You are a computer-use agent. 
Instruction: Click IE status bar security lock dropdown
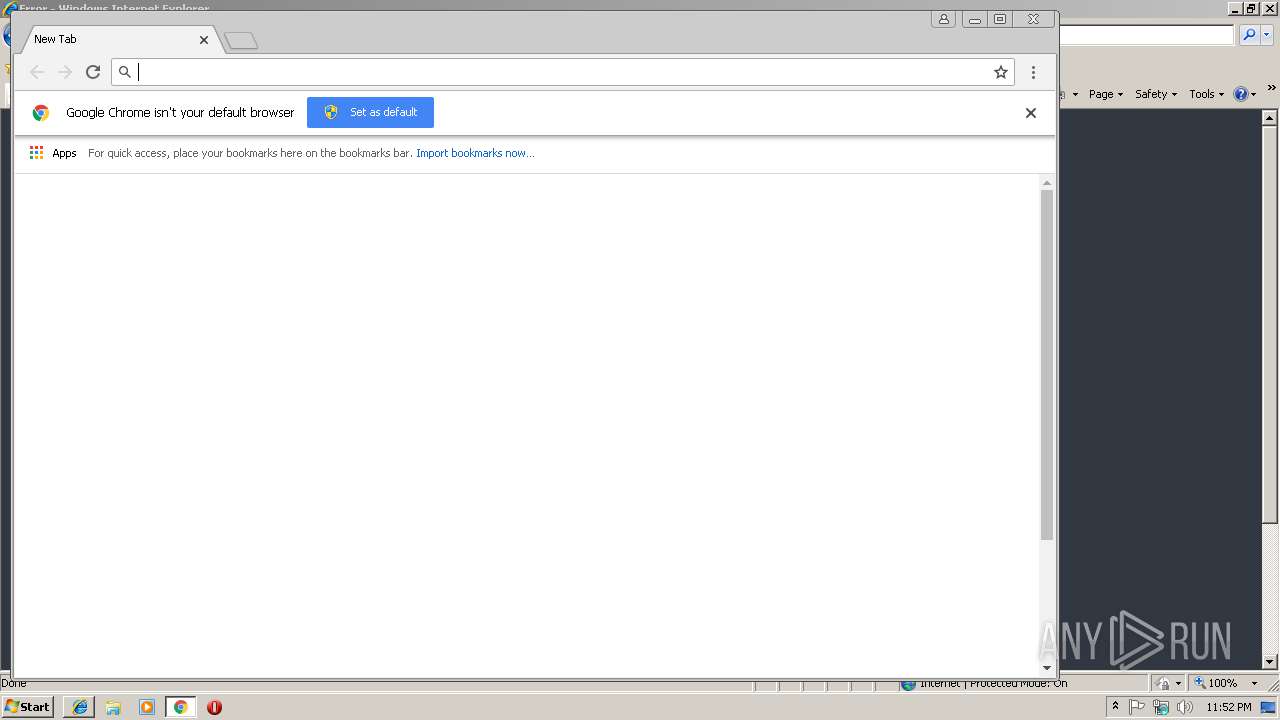1169,683
